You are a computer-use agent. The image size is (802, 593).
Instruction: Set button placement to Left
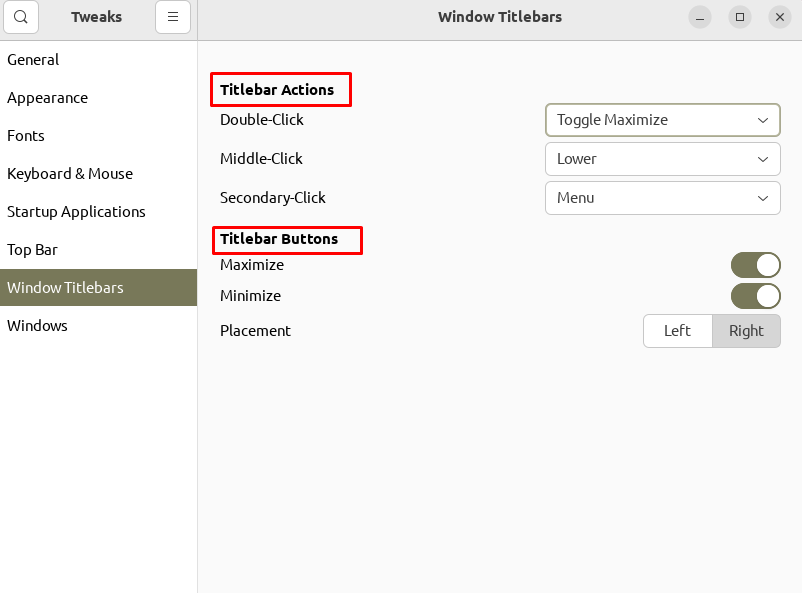678,331
